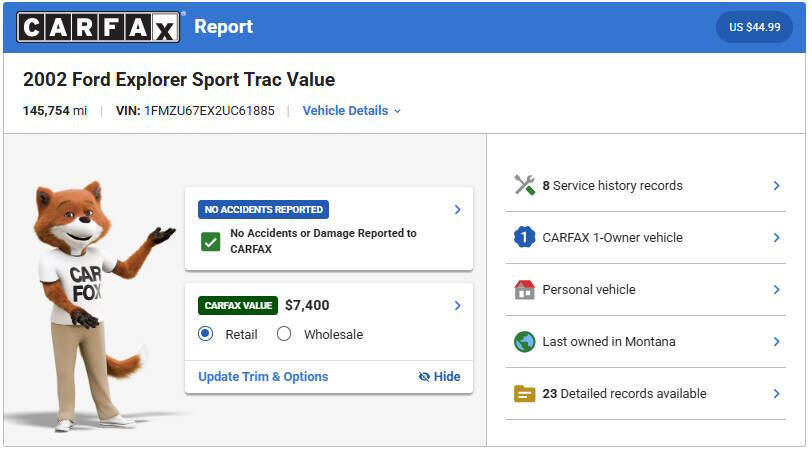Click the US $44.99 price button

[x=754, y=27]
